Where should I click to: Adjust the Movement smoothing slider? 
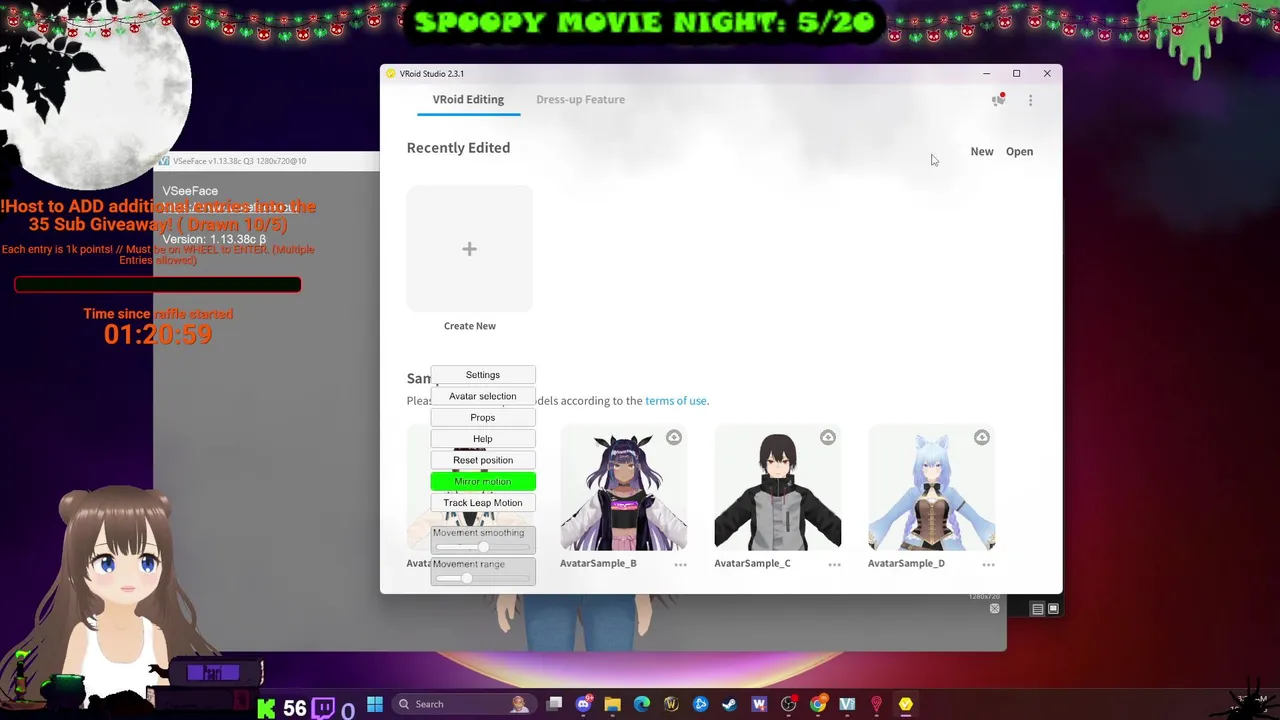tap(483, 547)
